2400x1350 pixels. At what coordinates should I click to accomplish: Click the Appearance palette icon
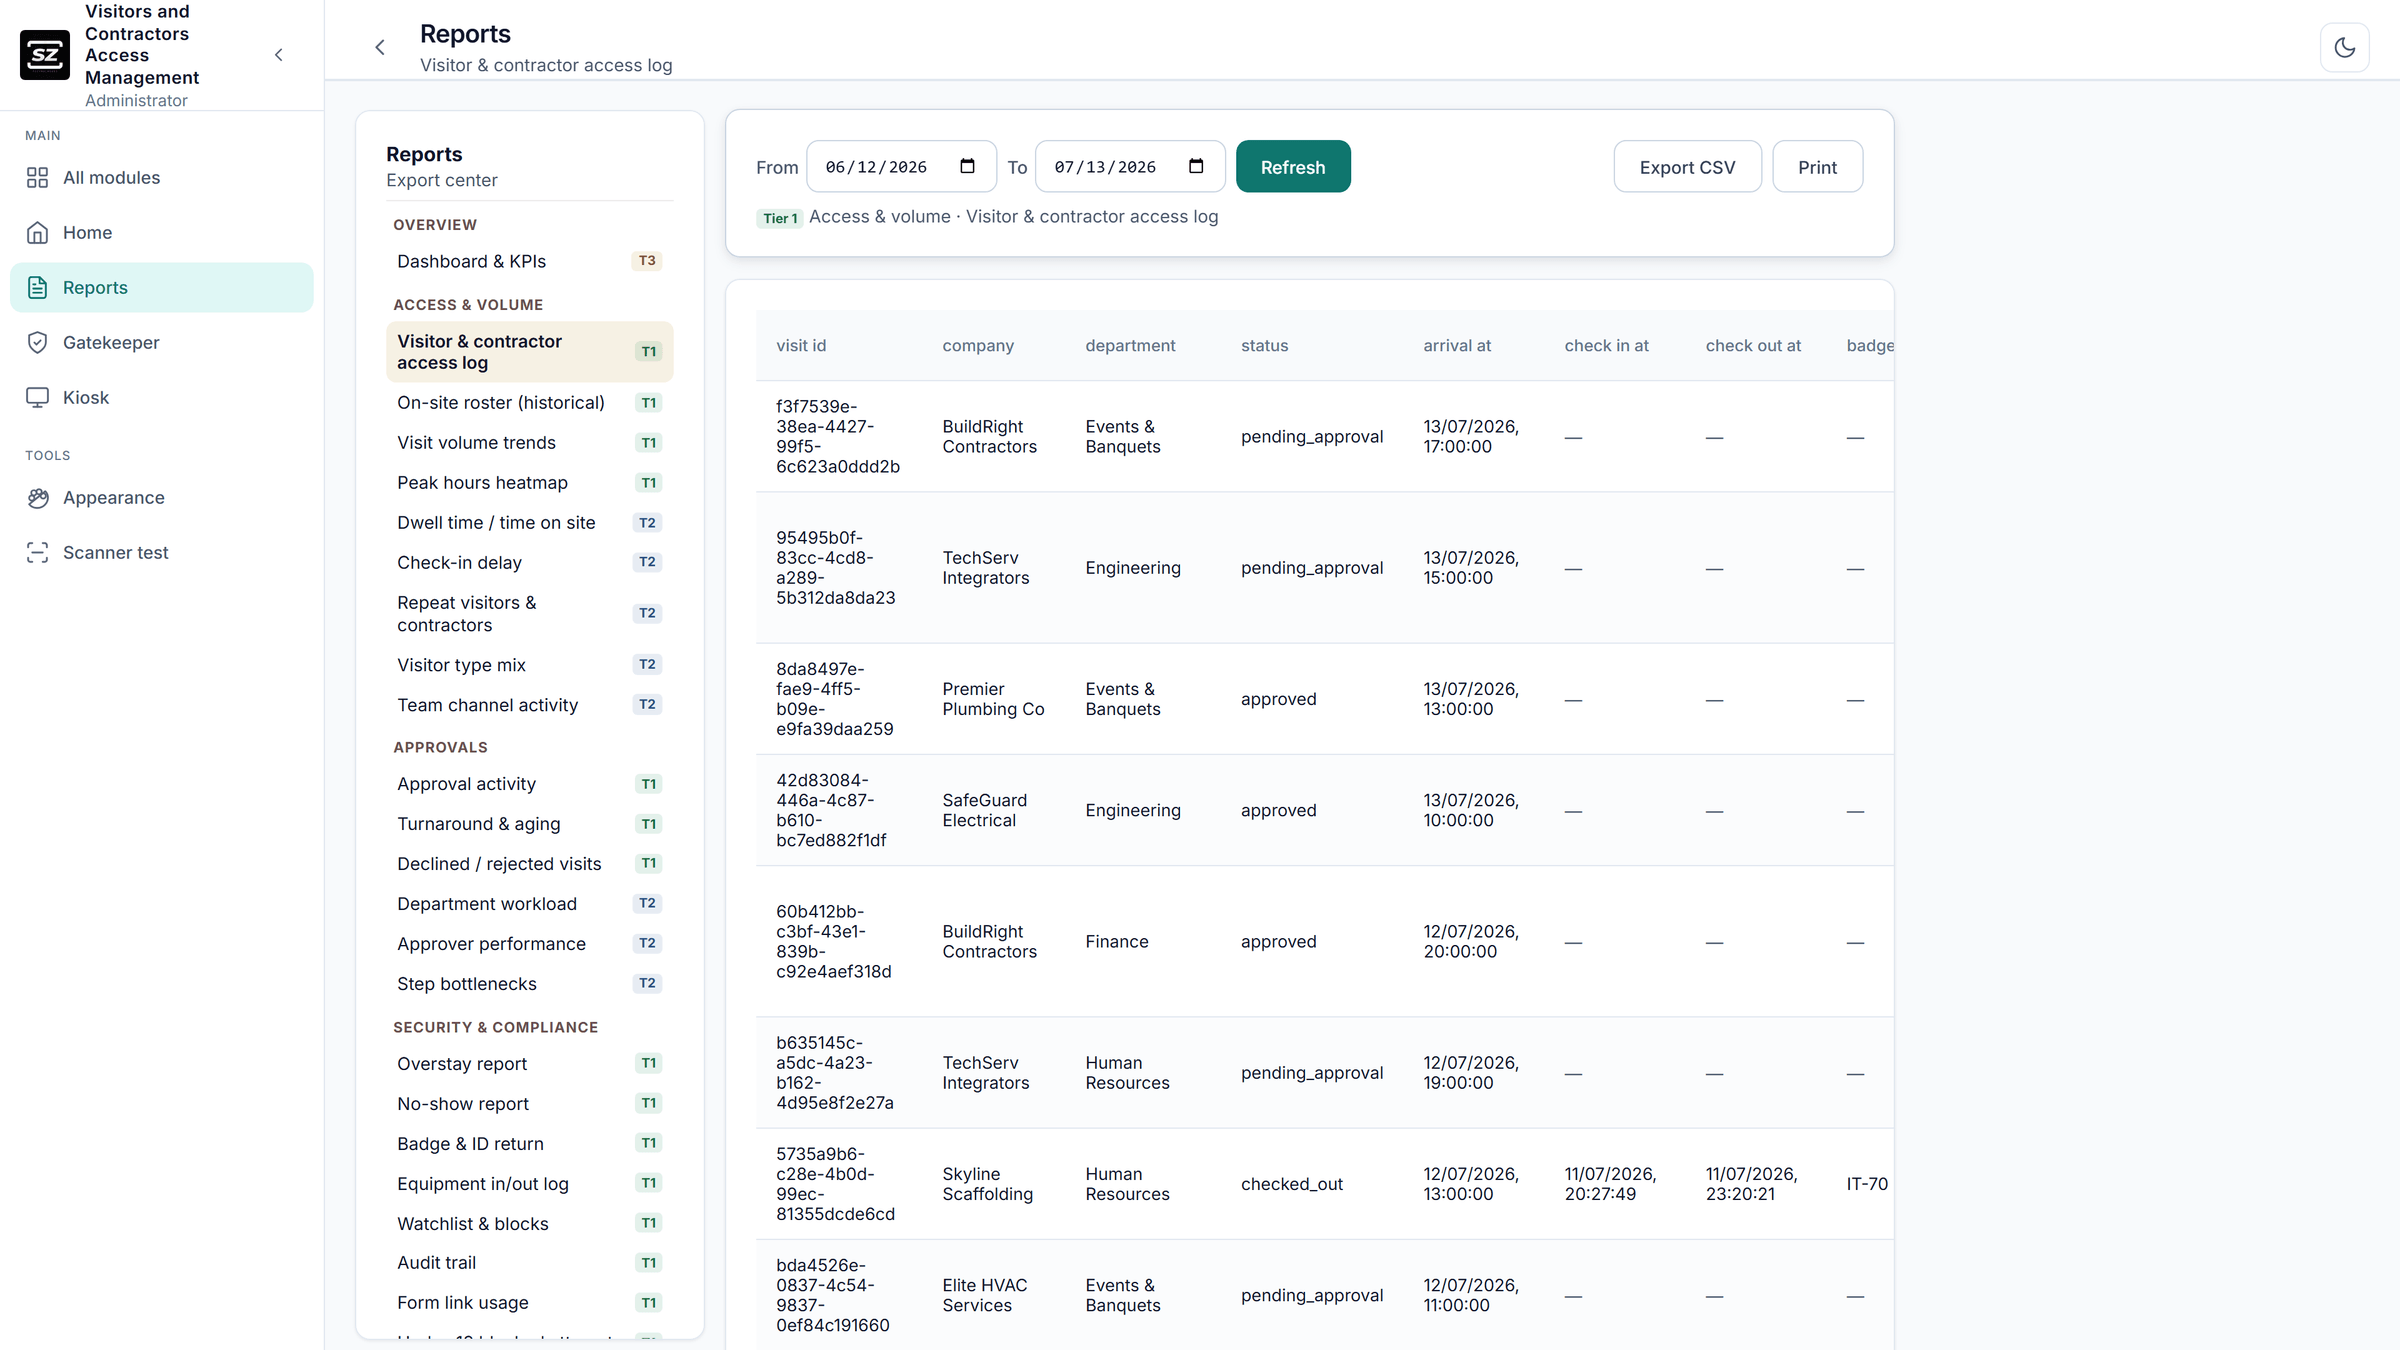[x=38, y=497]
